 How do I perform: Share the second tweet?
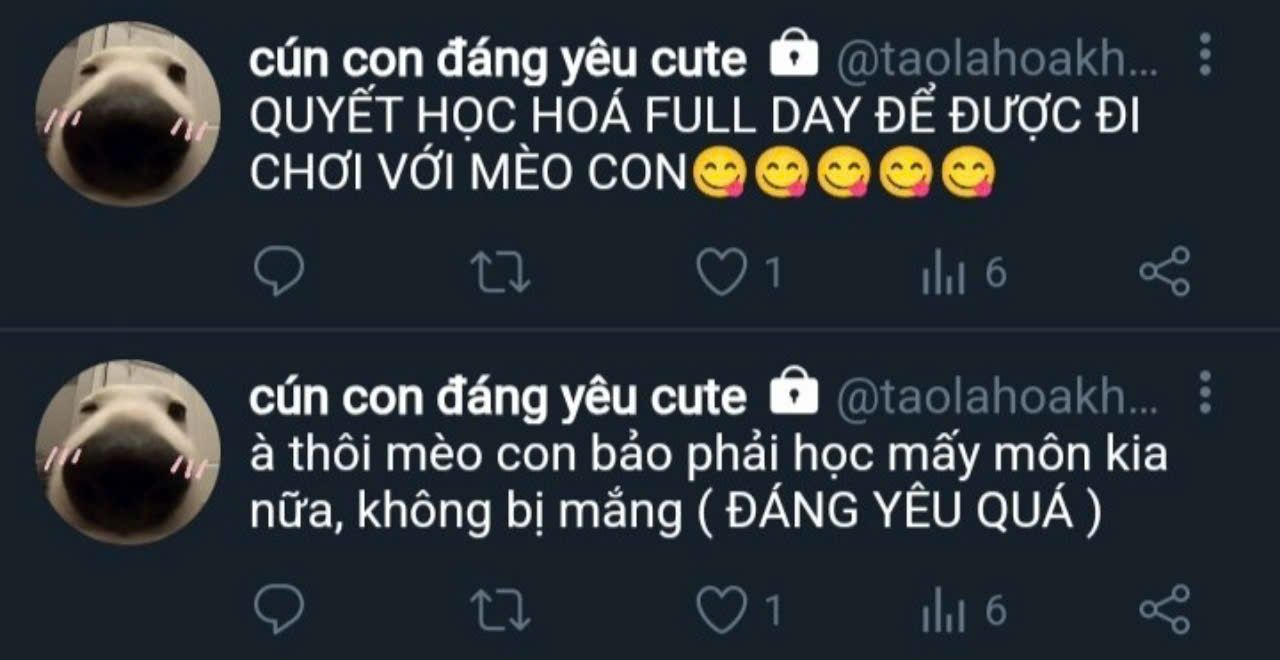(1165, 608)
